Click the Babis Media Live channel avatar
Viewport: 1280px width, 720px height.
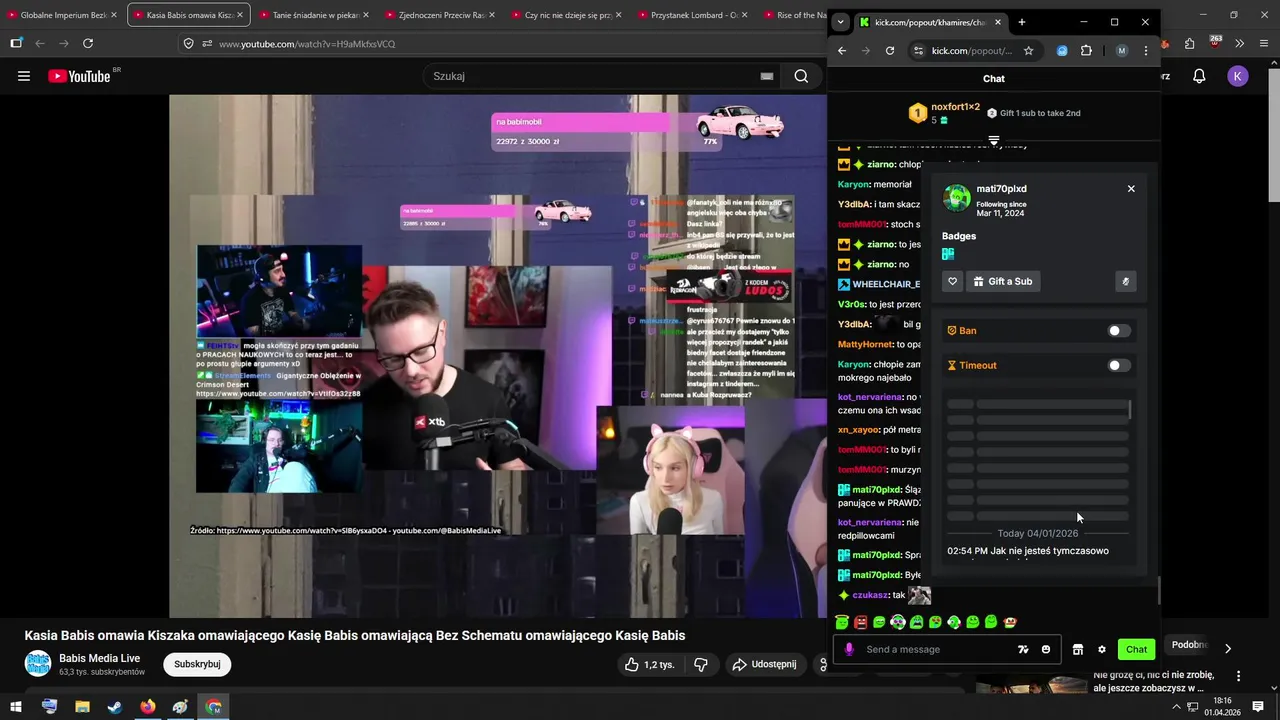[38, 664]
